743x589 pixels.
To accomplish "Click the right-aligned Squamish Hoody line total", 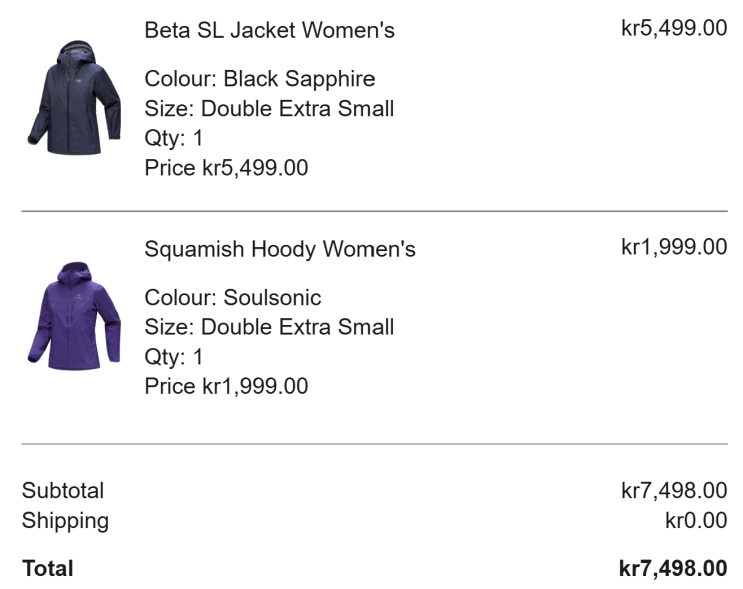I will coord(674,247).
